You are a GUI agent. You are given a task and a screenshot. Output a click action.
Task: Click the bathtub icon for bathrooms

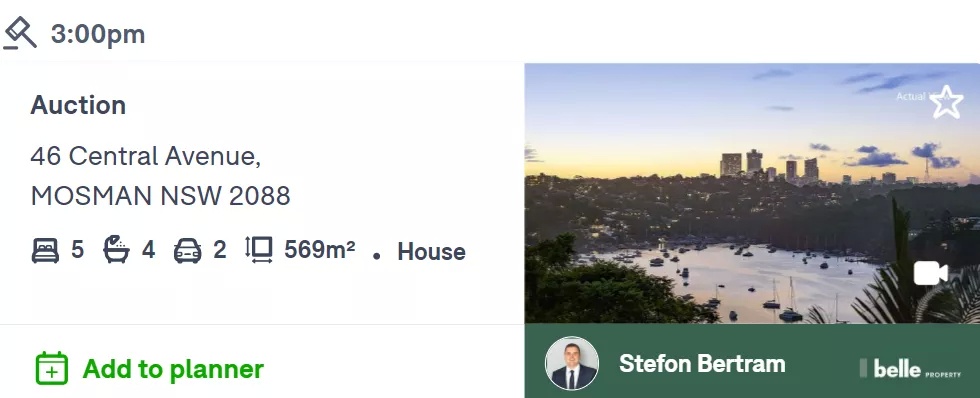pyautogui.click(x=116, y=249)
